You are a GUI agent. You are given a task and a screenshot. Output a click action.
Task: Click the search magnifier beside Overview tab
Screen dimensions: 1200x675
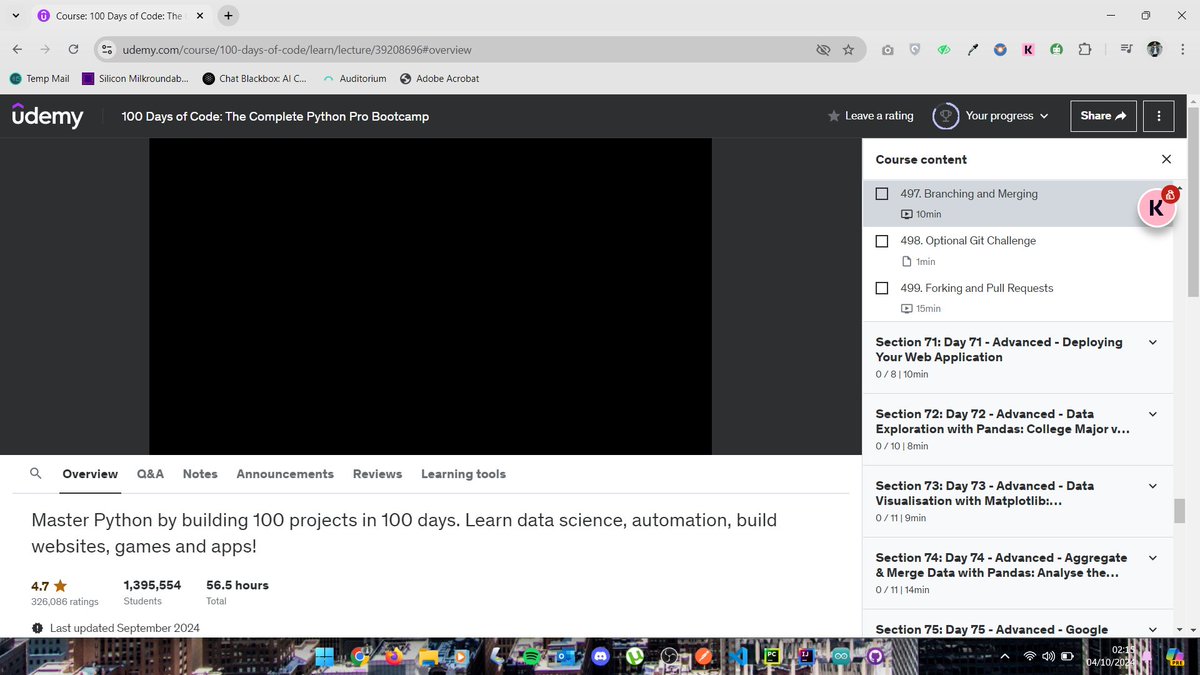point(36,474)
